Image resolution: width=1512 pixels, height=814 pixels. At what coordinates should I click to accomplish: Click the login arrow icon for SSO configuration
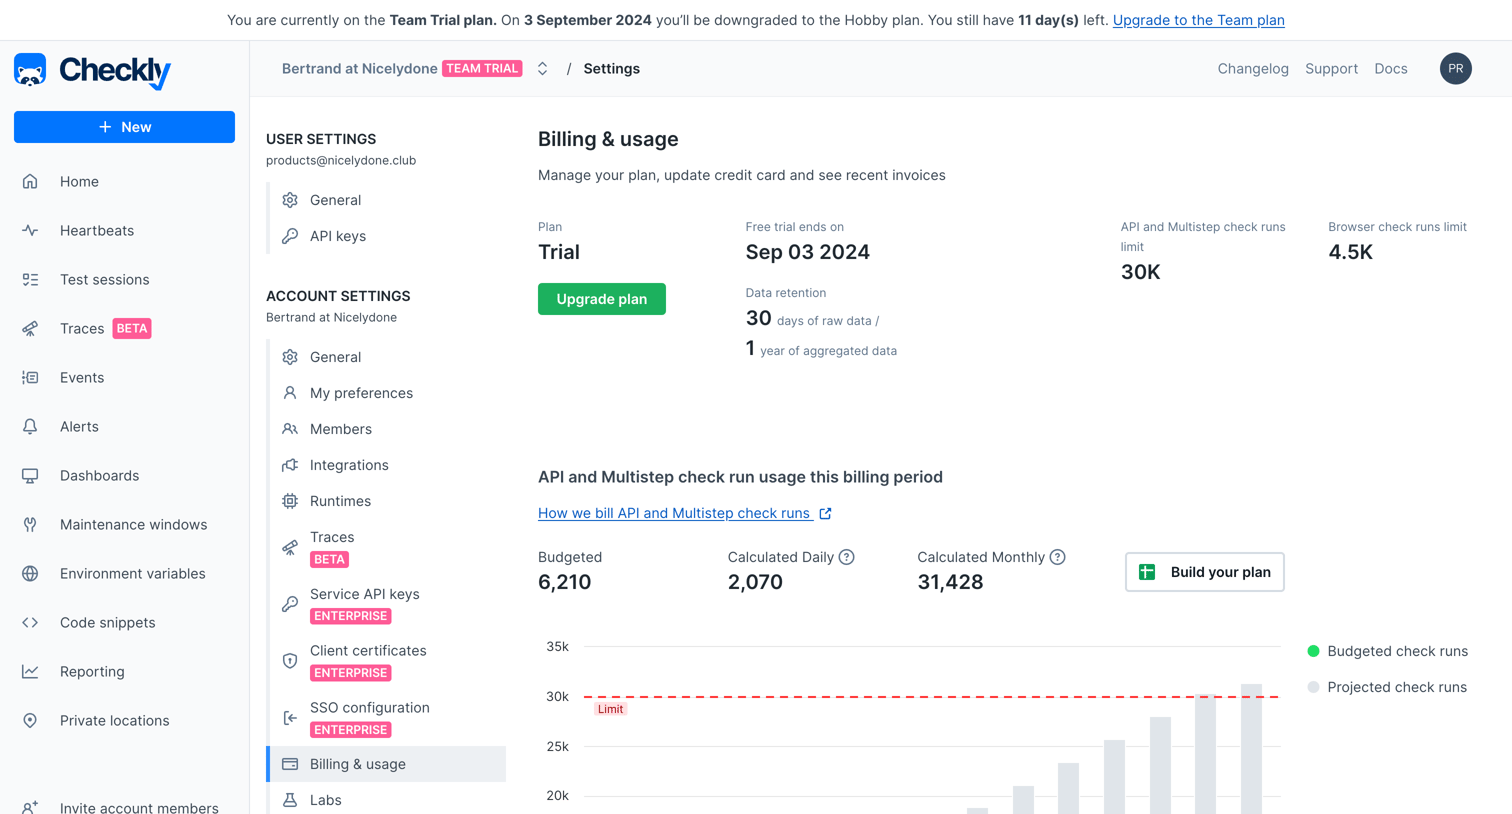(290, 718)
